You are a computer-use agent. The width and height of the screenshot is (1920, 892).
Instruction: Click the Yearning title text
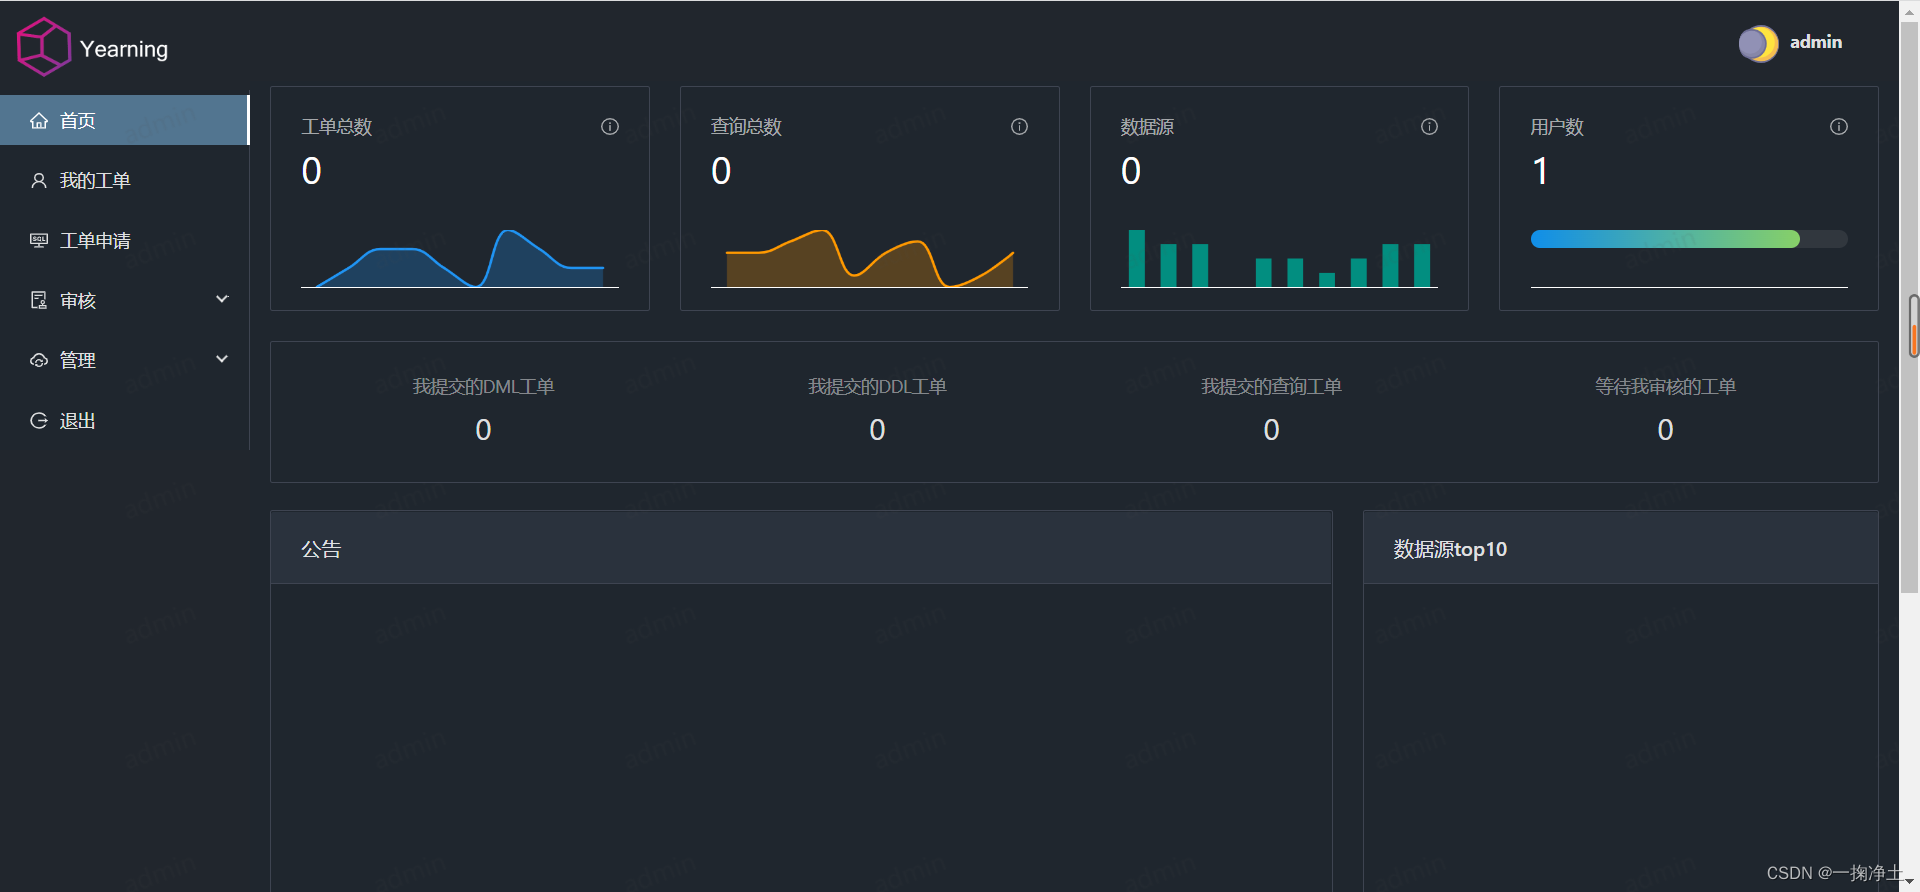pyautogui.click(x=124, y=49)
